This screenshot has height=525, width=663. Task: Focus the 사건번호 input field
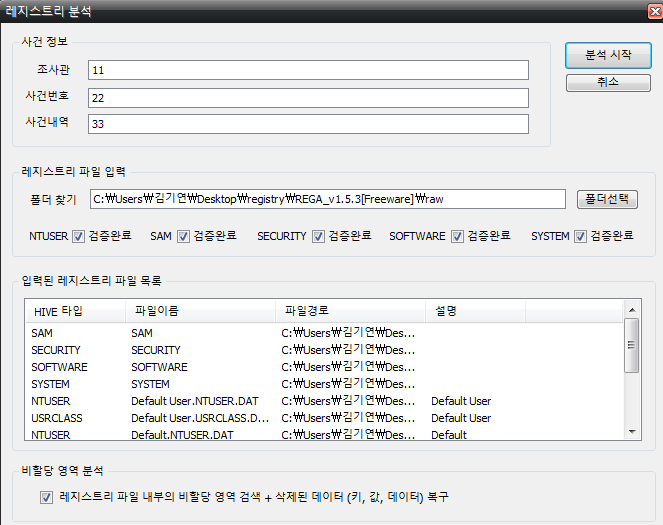tap(308, 98)
